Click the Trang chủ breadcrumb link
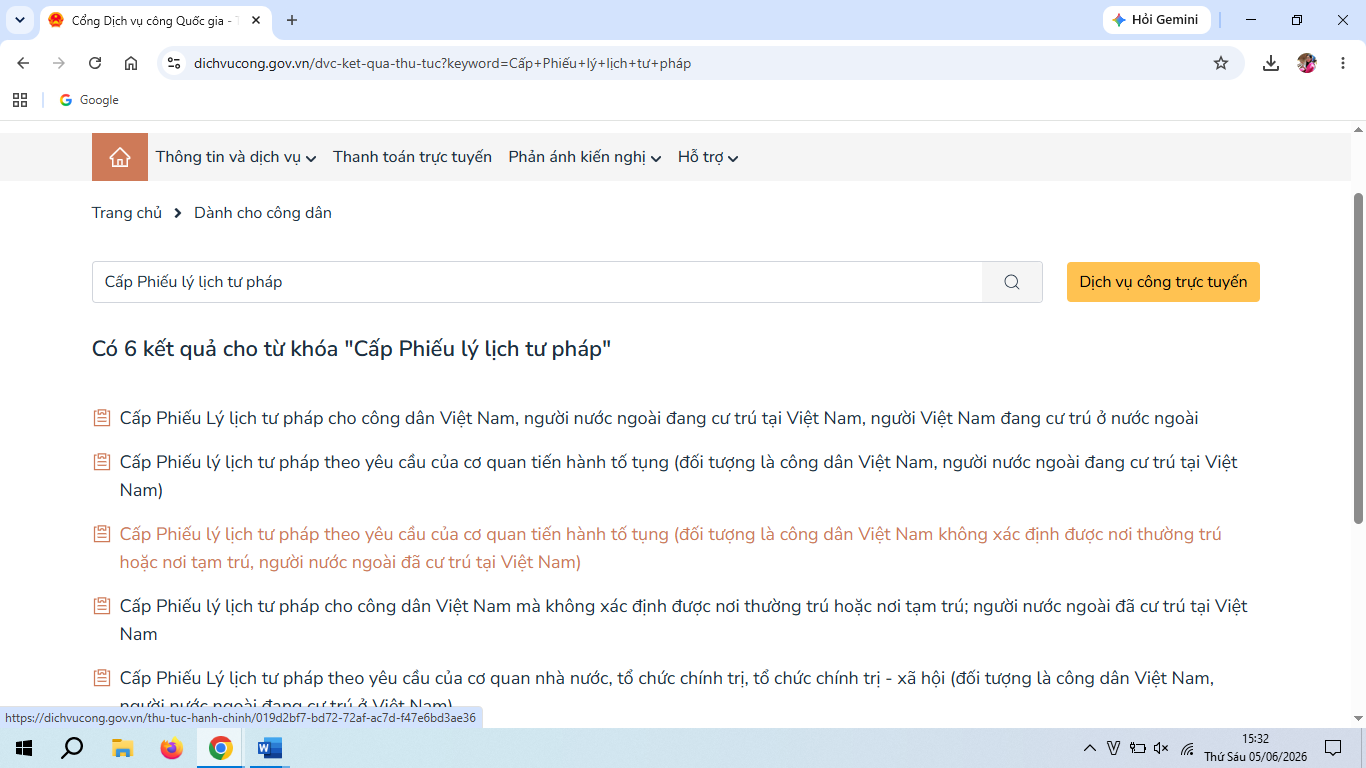This screenshot has height=768, width=1366. point(127,213)
